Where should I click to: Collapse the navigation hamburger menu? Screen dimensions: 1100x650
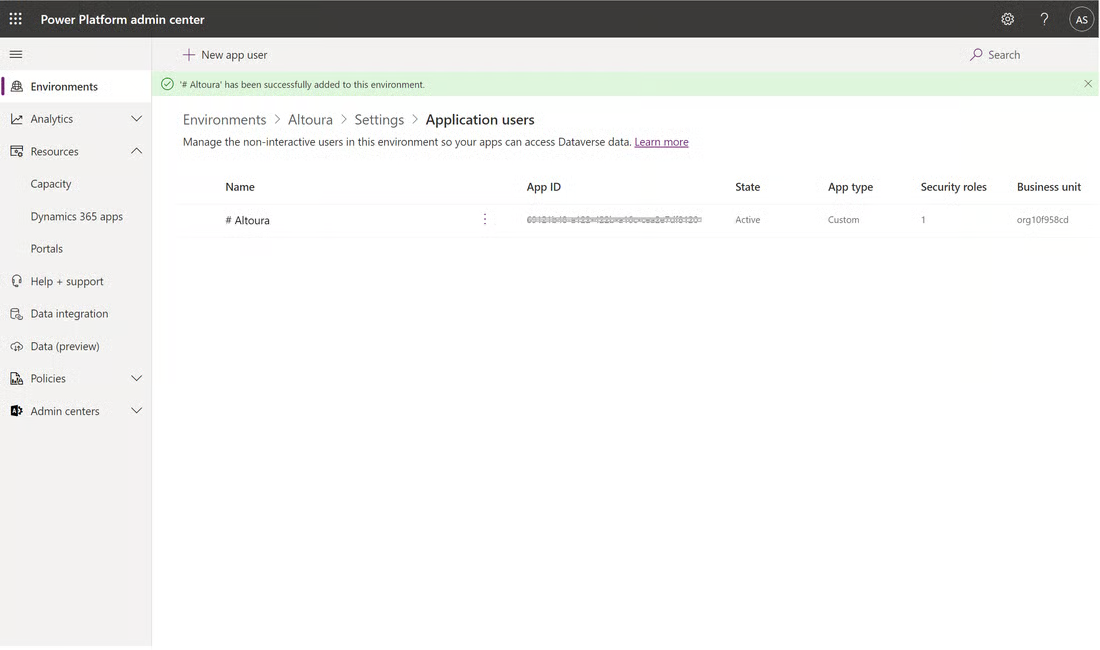coord(15,54)
